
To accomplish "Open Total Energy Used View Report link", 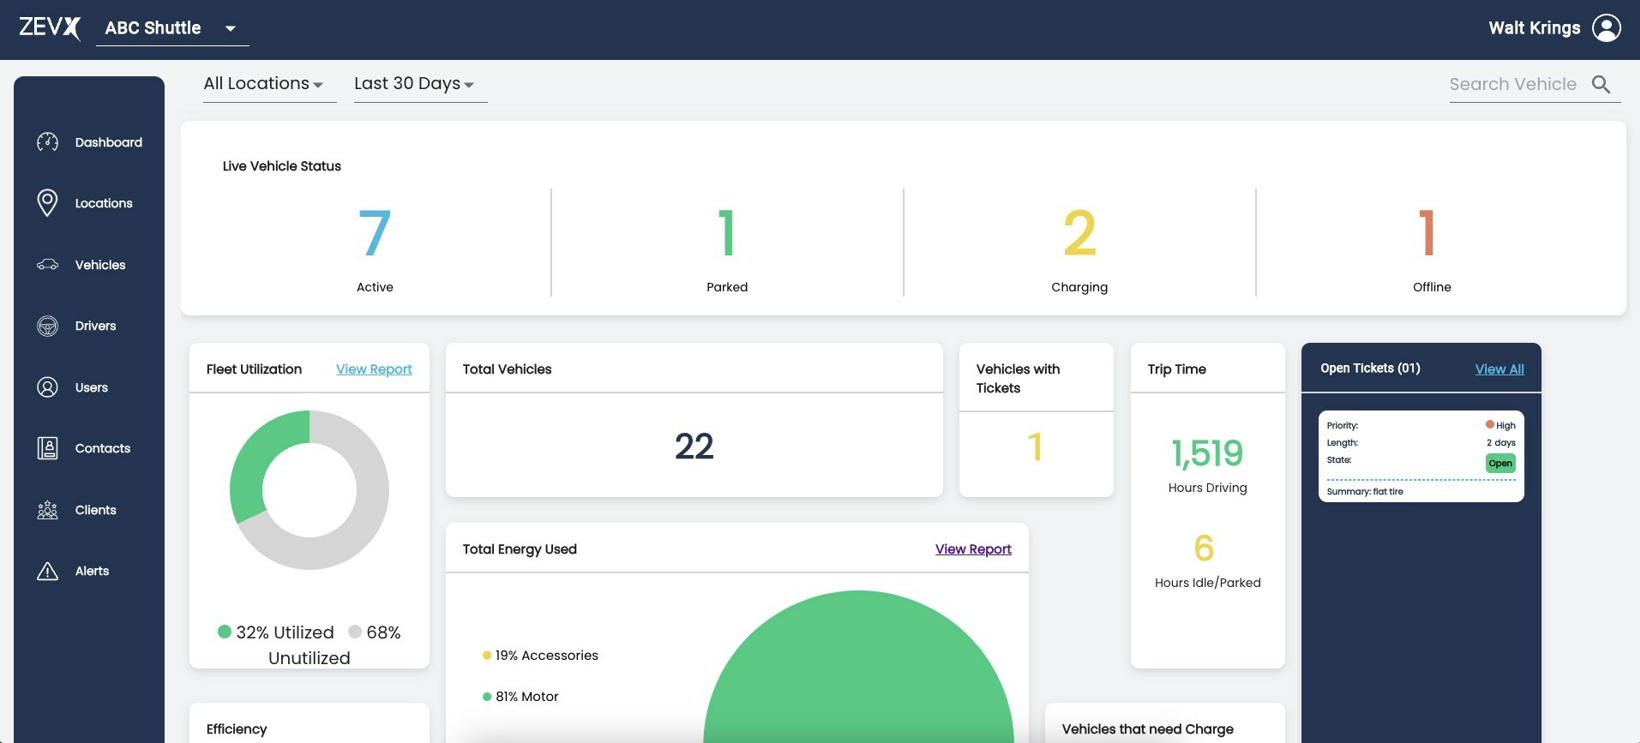I will coord(973,549).
